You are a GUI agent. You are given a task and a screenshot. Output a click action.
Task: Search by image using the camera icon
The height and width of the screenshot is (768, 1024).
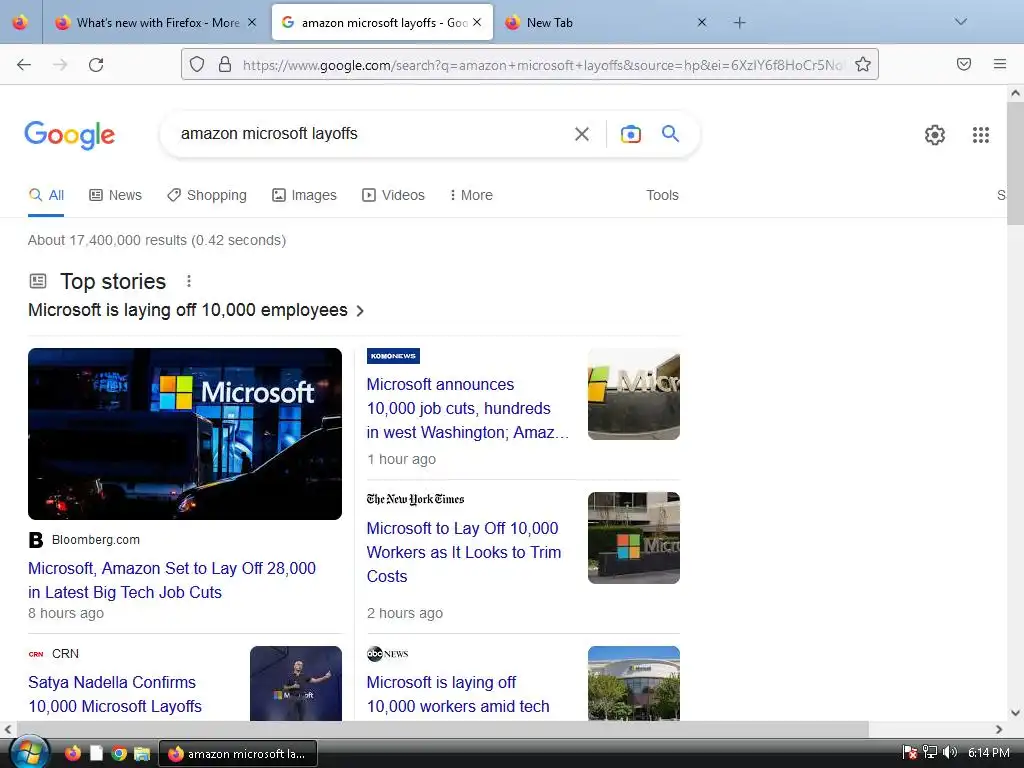(x=630, y=134)
